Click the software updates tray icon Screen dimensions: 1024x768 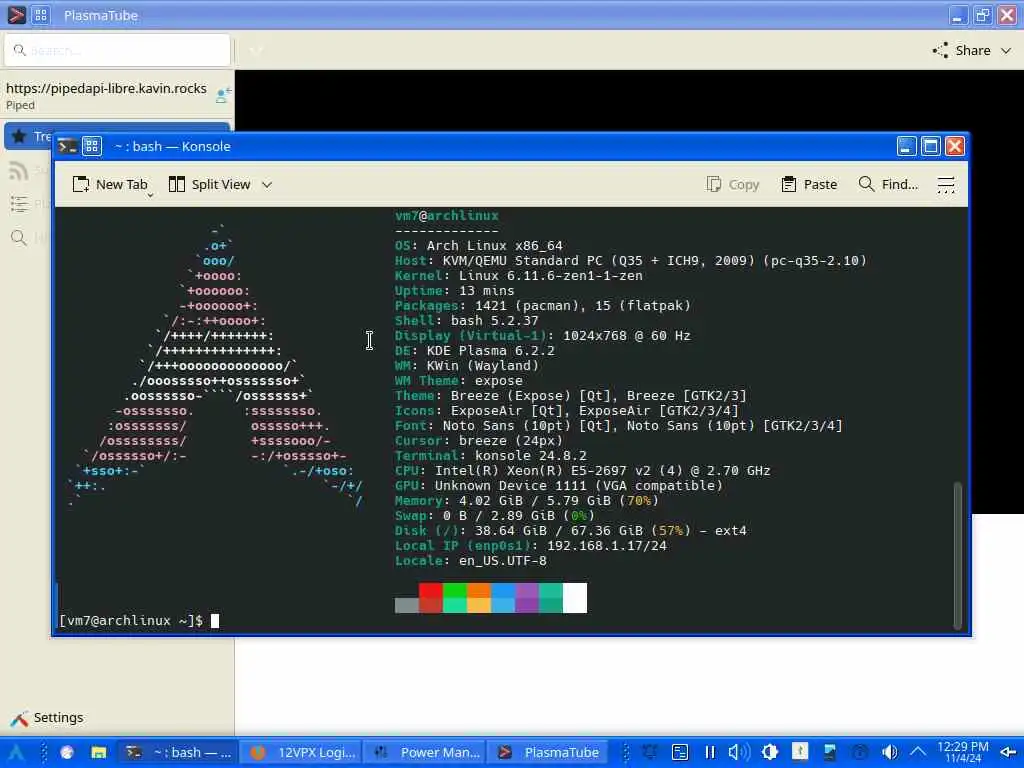(800, 752)
